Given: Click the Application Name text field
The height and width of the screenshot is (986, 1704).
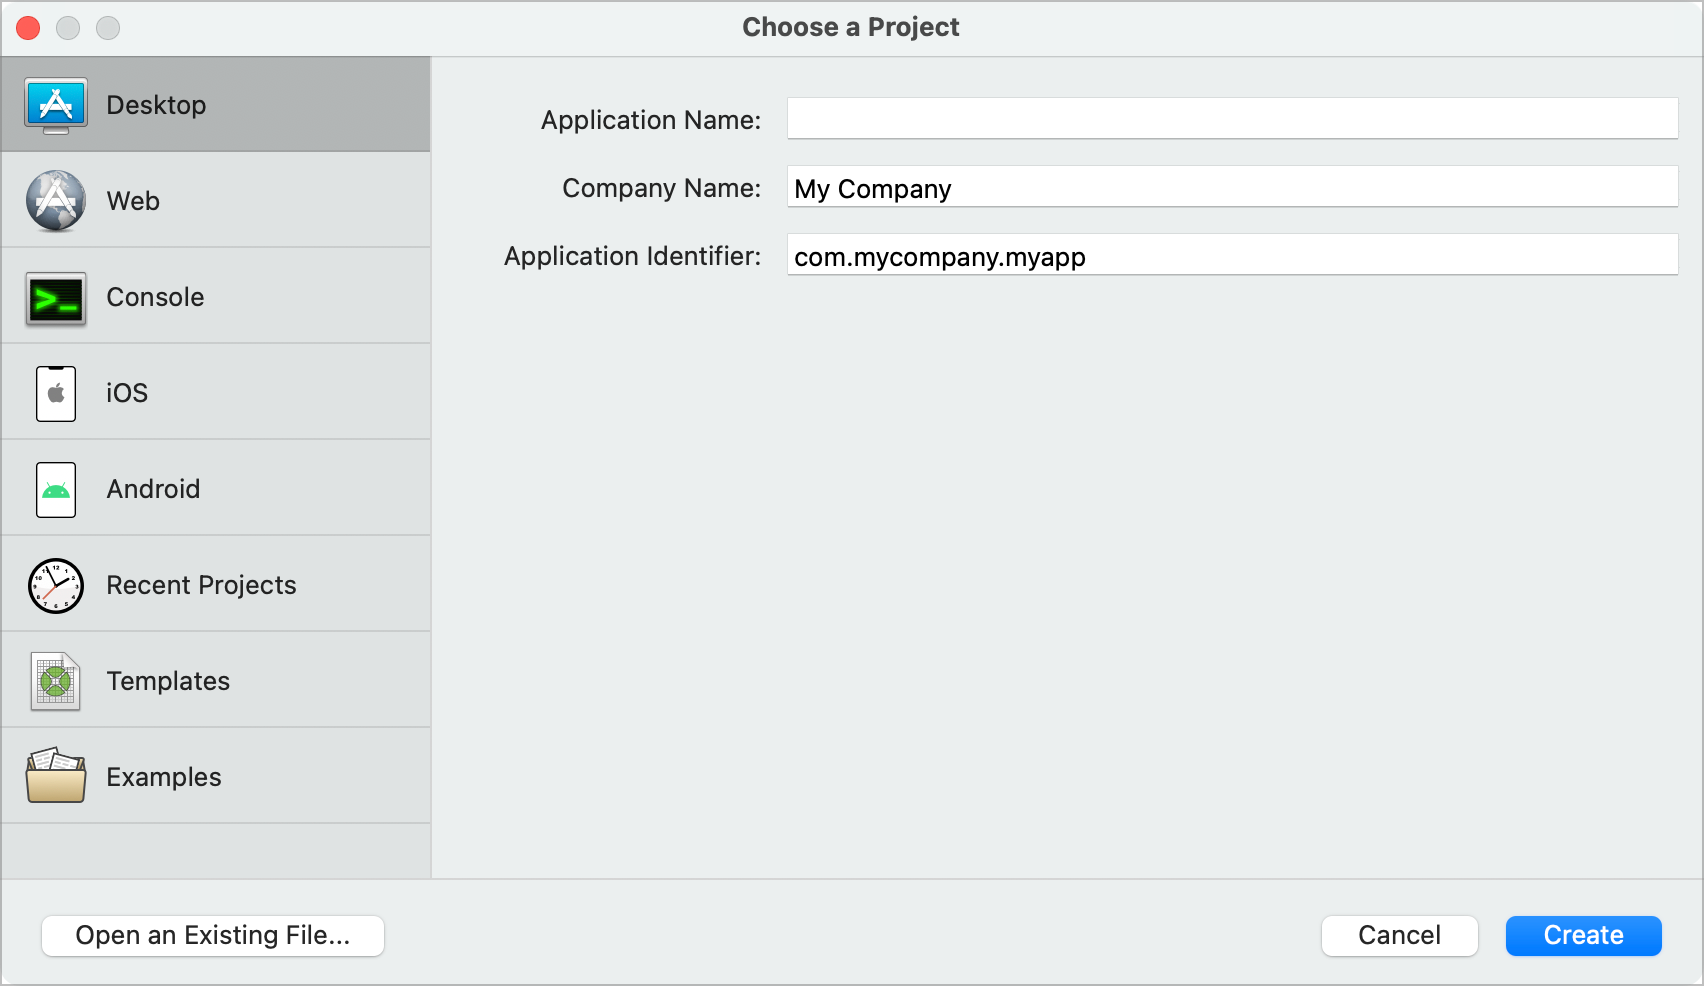Looking at the screenshot, I should pos(1232,119).
